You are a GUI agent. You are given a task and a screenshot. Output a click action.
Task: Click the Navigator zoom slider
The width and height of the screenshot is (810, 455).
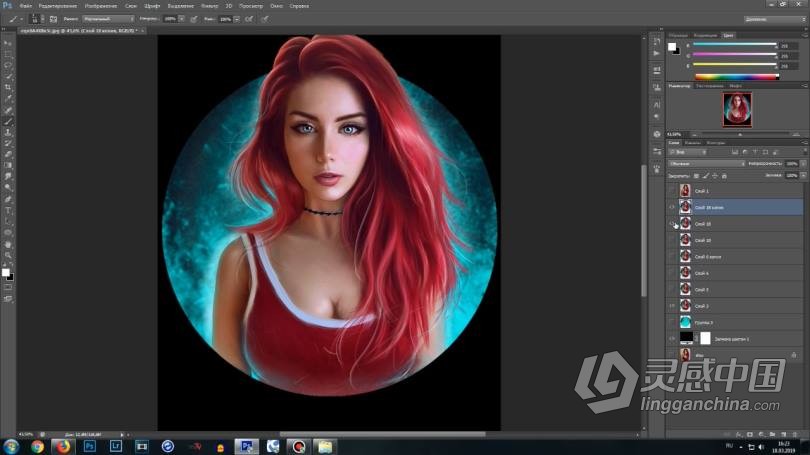click(x=740, y=134)
